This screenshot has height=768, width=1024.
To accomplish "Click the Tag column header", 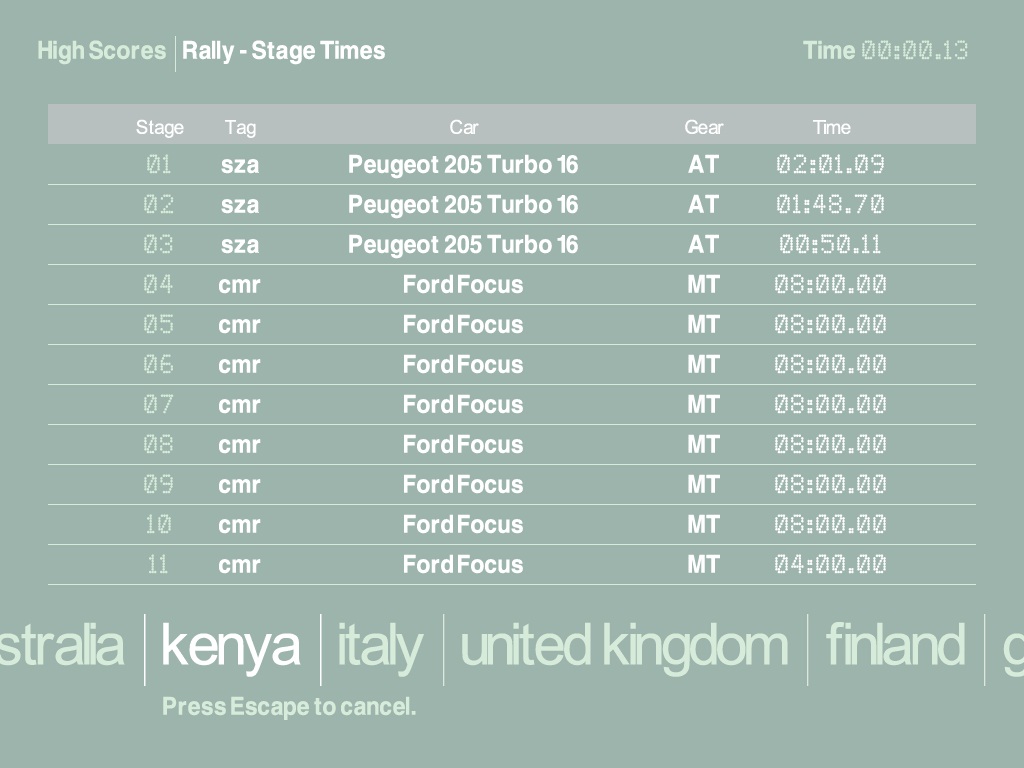I will [x=240, y=127].
